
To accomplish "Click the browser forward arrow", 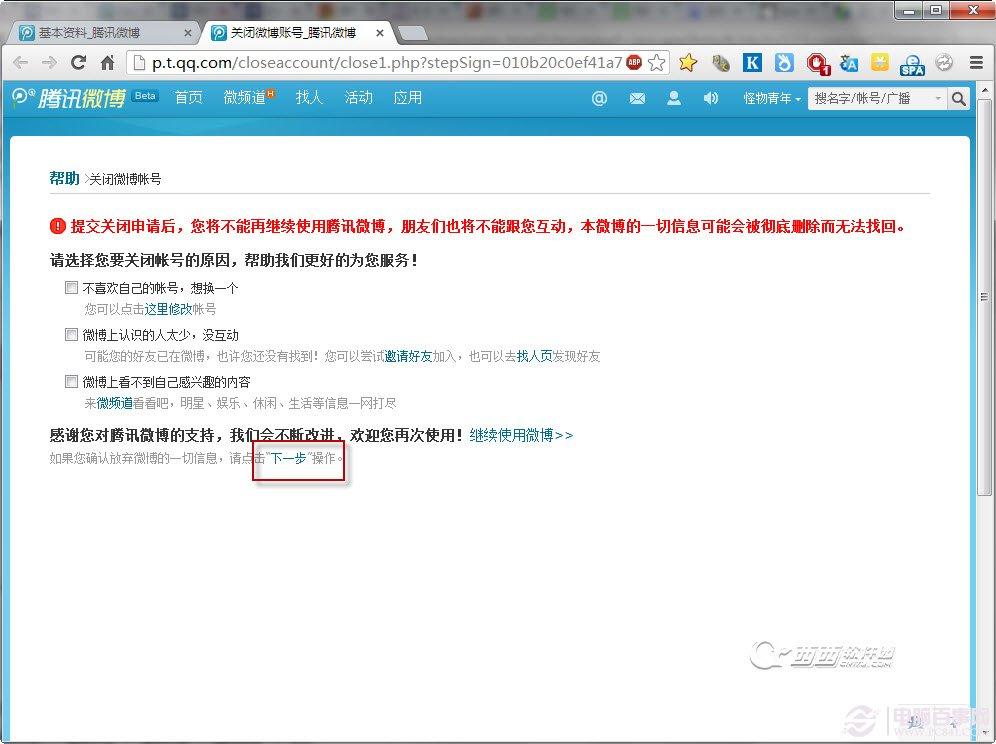I will pos(49,62).
